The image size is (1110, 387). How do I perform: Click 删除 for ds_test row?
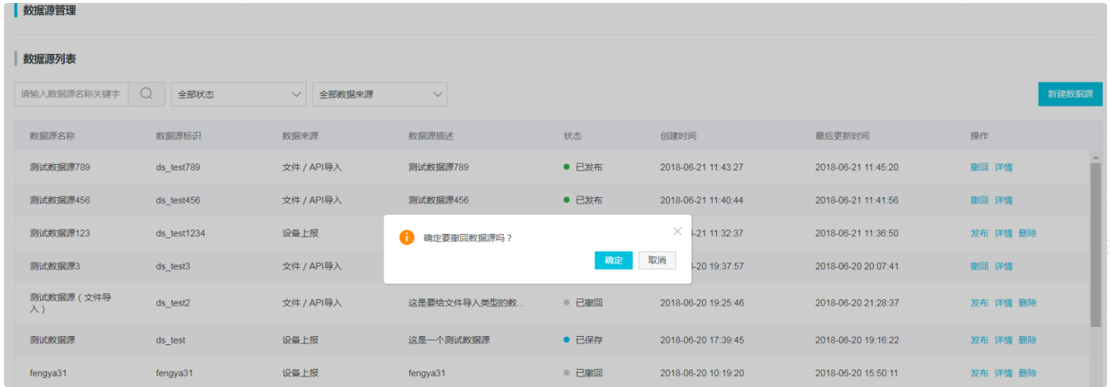[1027, 340]
